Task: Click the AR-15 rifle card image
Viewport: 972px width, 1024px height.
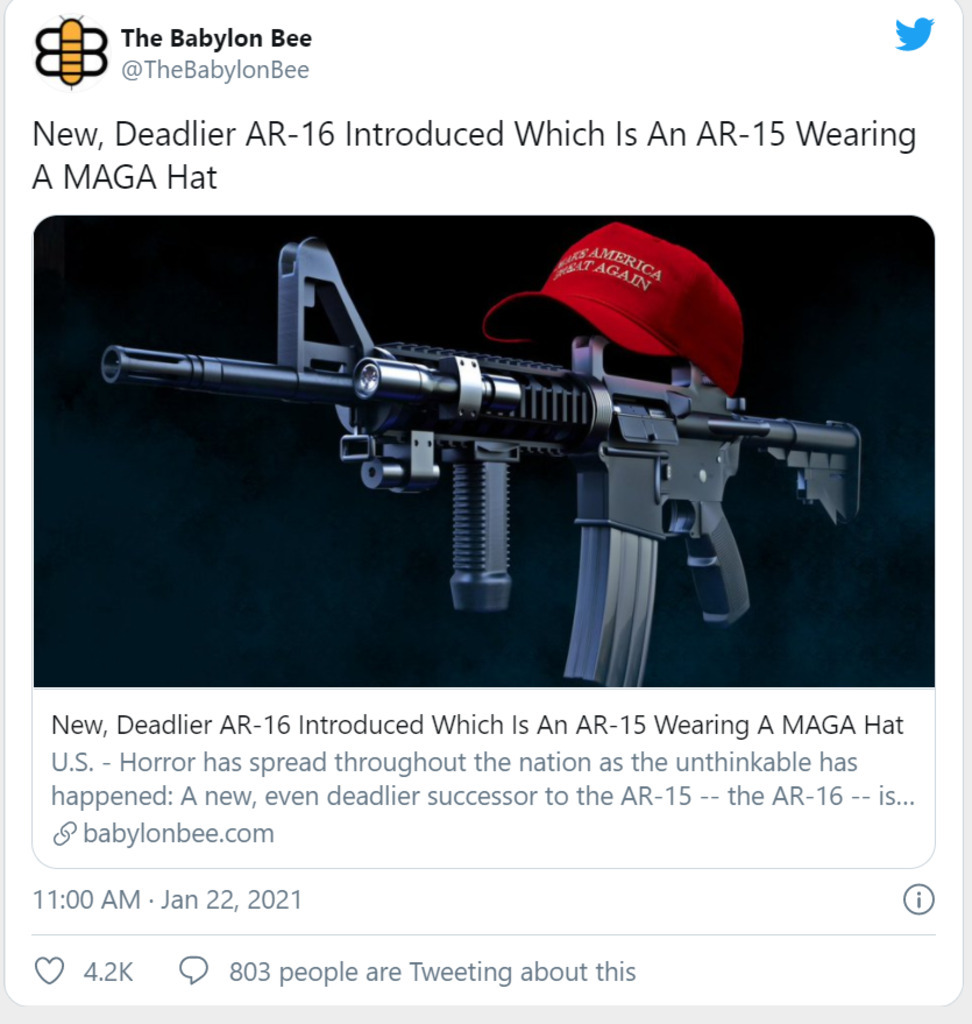Action: [x=484, y=451]
